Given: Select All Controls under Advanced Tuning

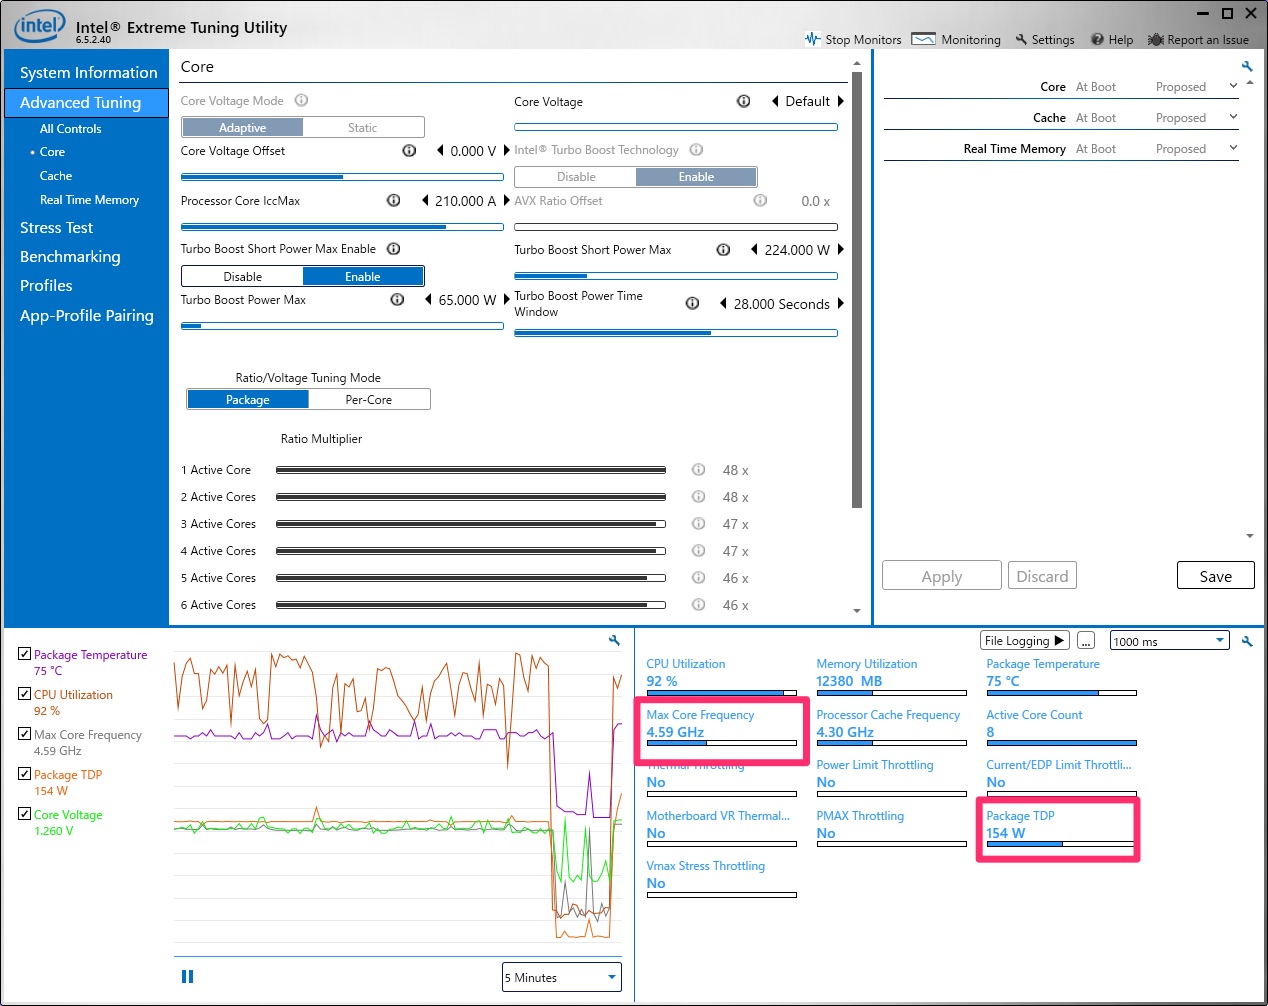Looking at the screenshot, I should [70, 129].
